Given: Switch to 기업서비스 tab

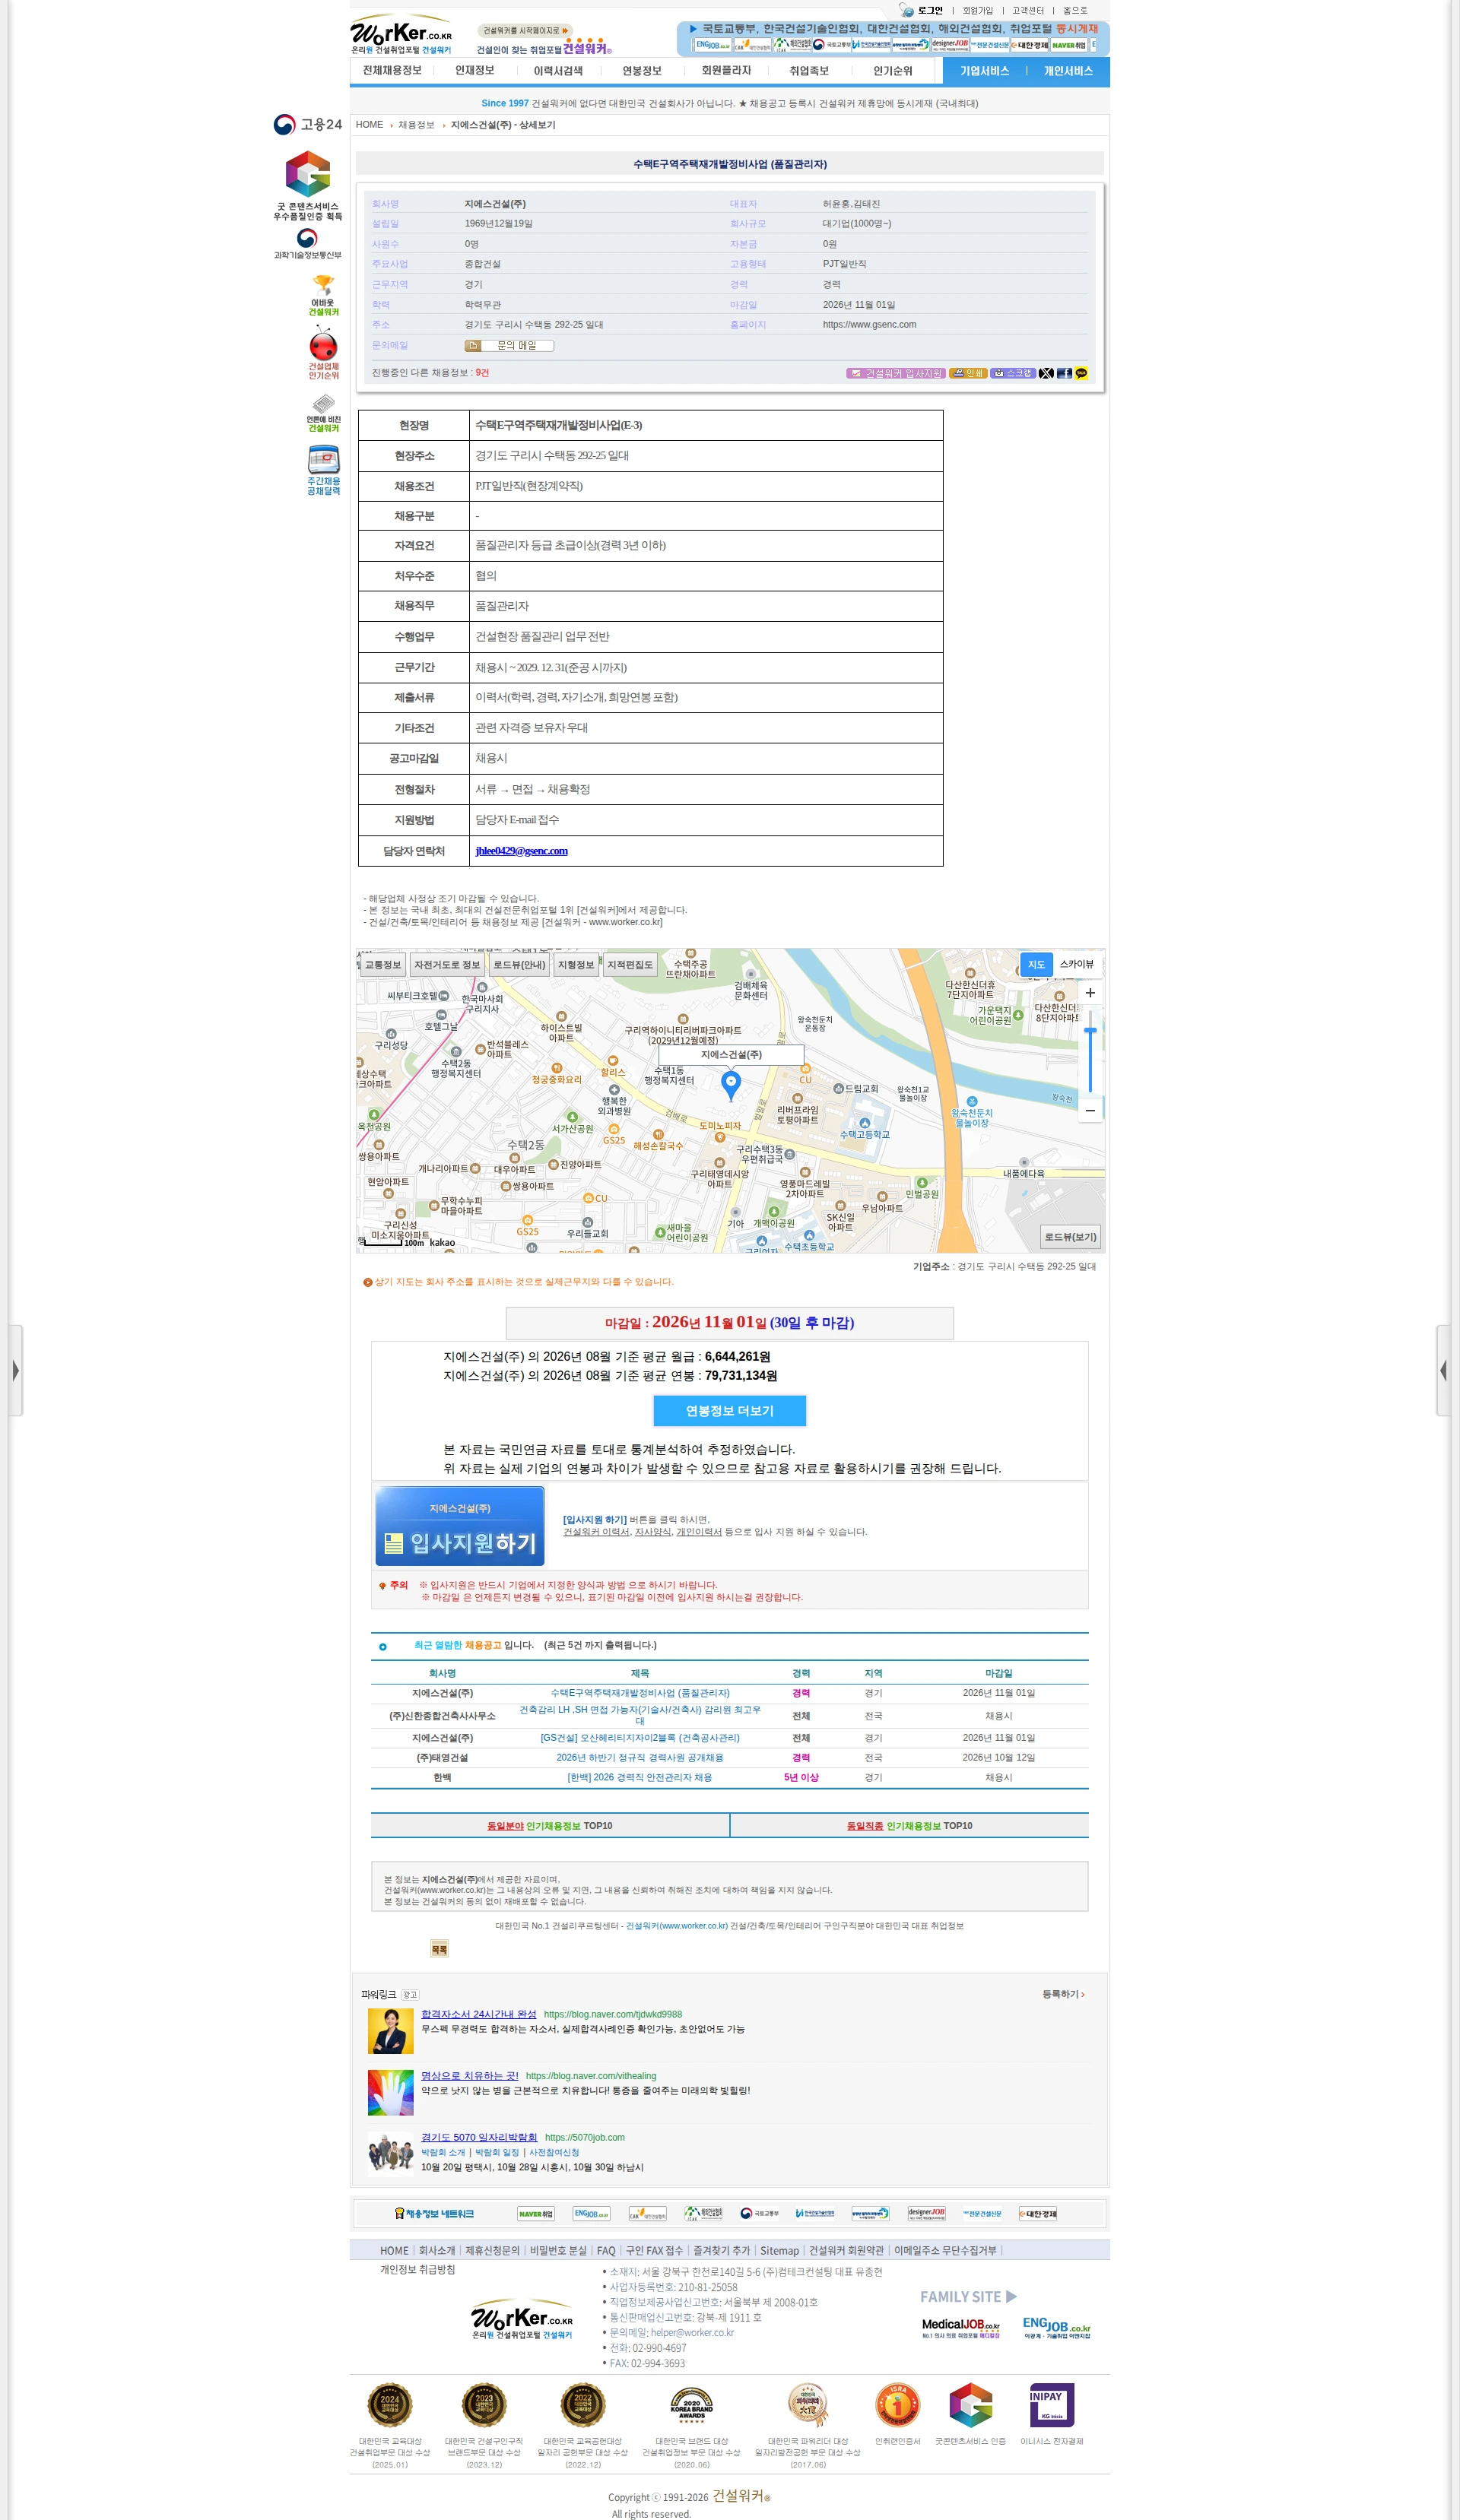Looking at the screenshot, I should (984, 71).
